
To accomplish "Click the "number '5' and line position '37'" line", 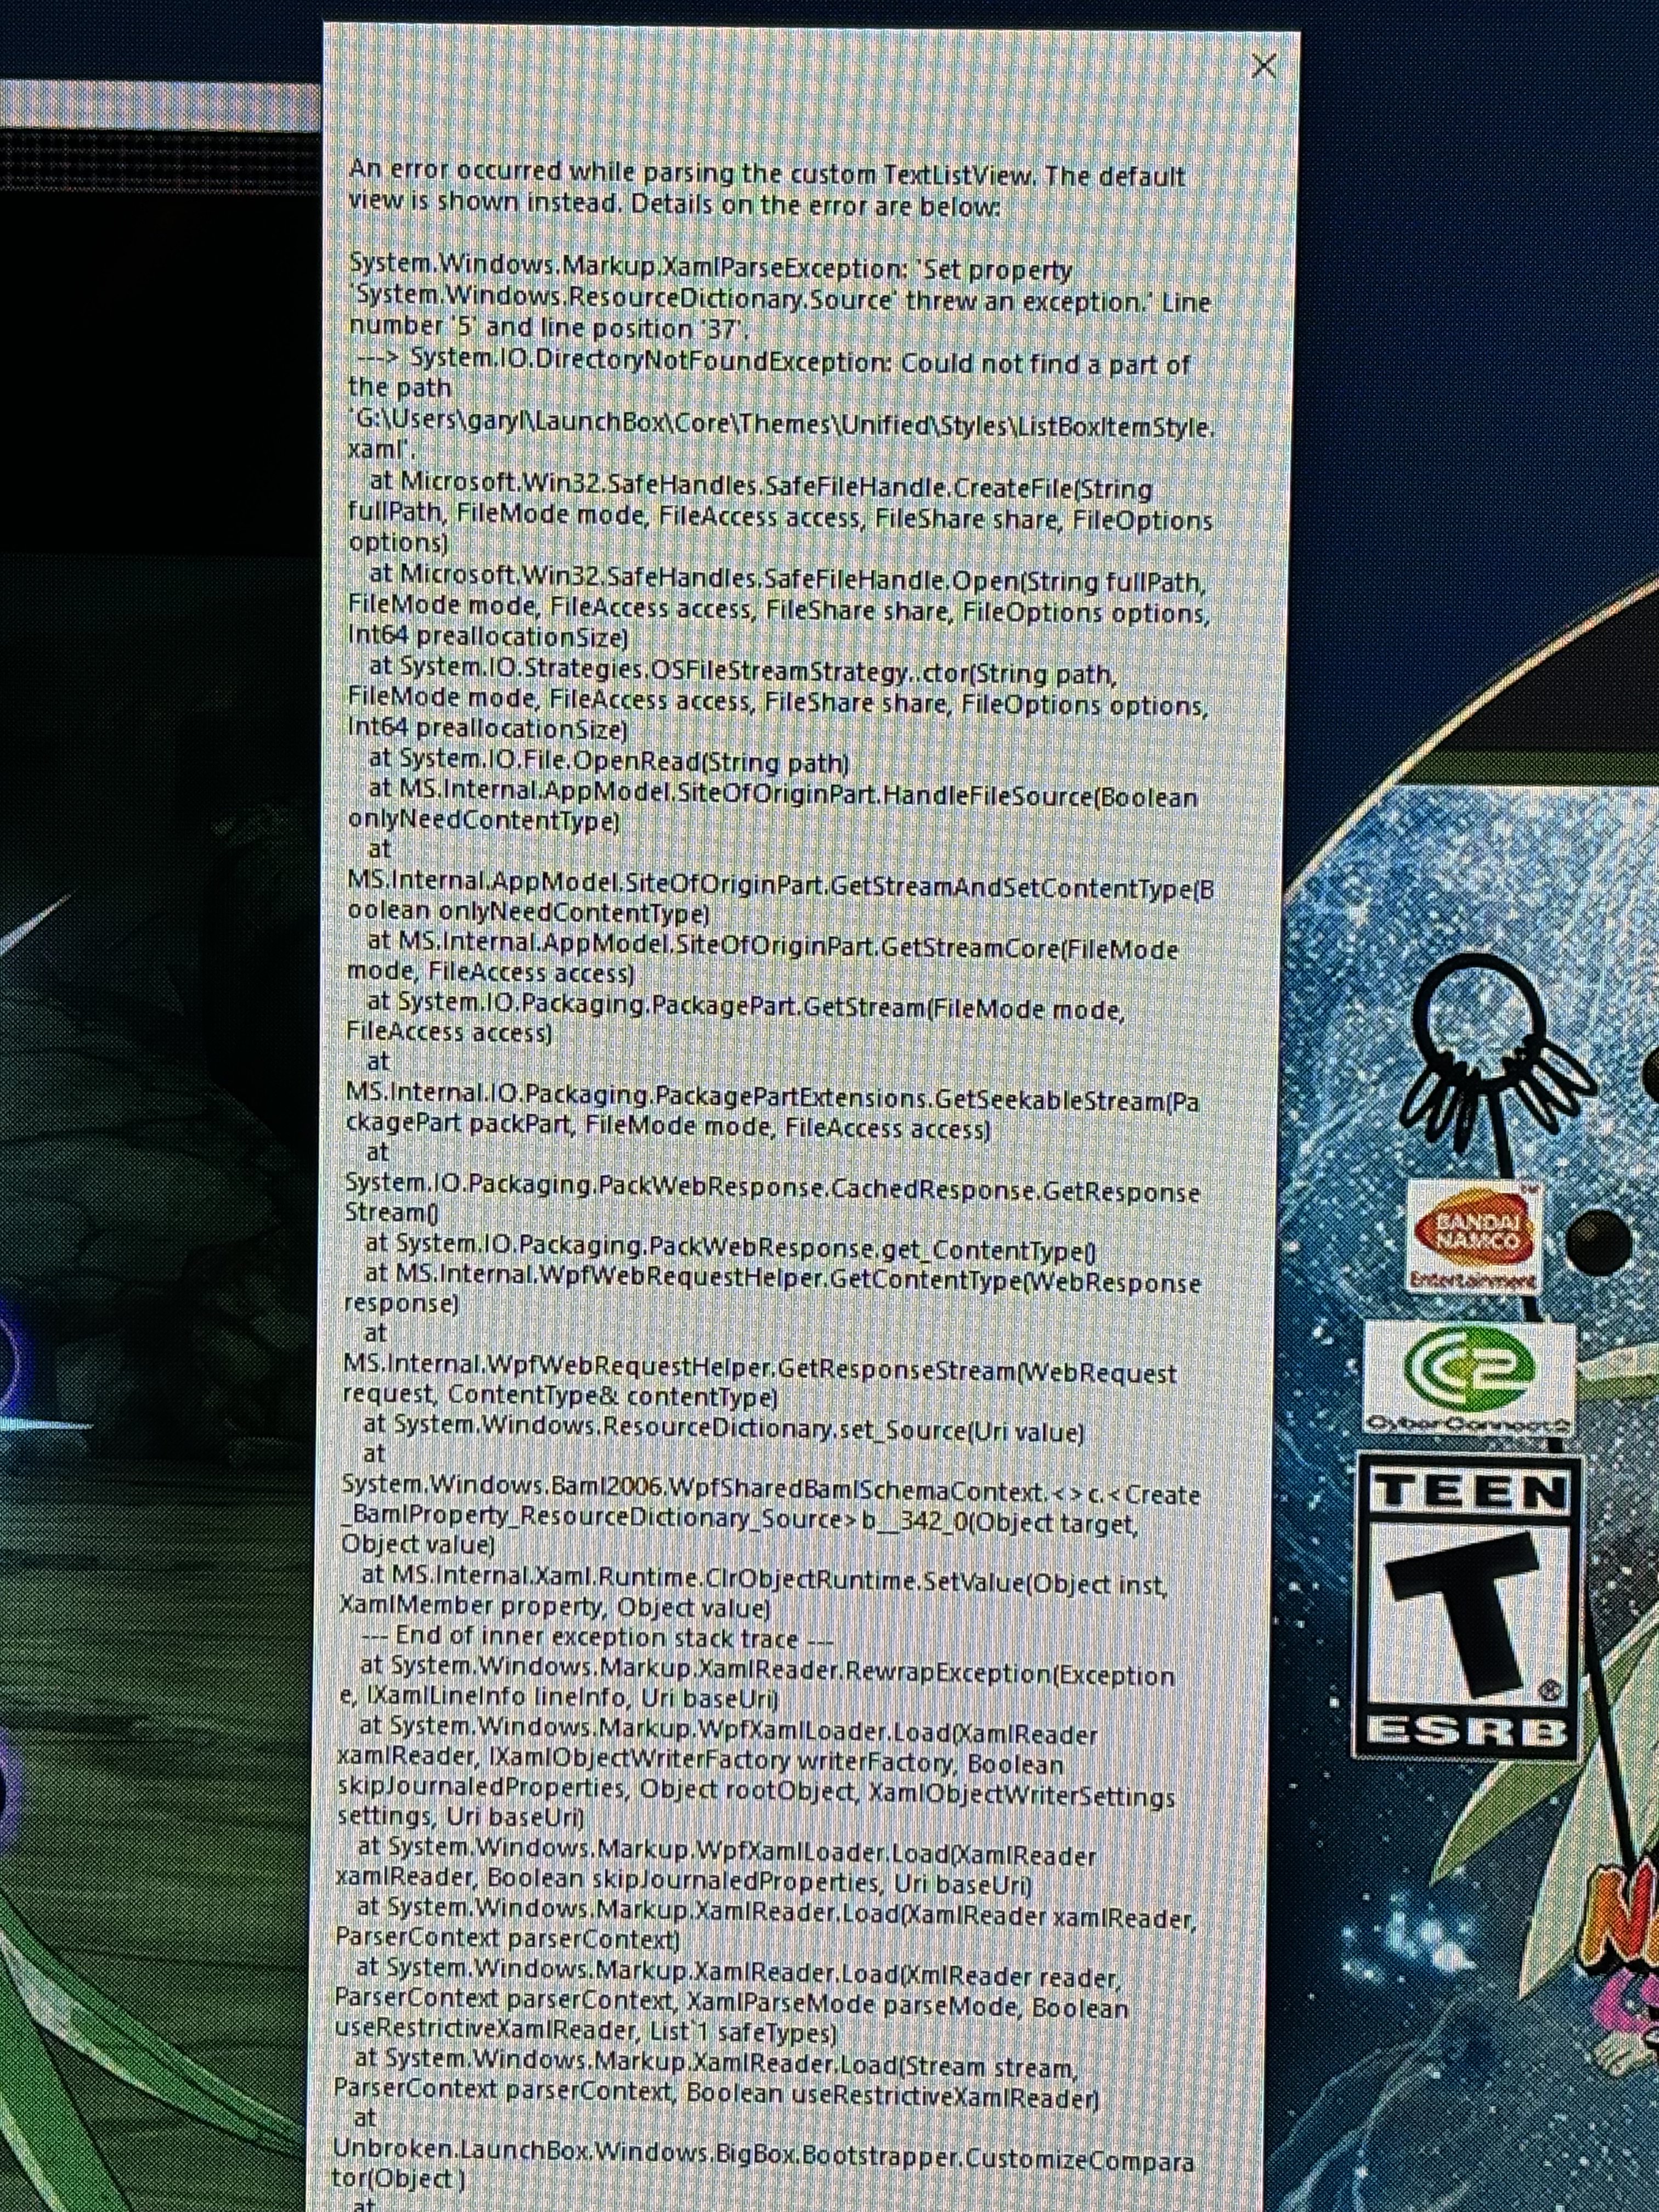I will click(548, 328).
